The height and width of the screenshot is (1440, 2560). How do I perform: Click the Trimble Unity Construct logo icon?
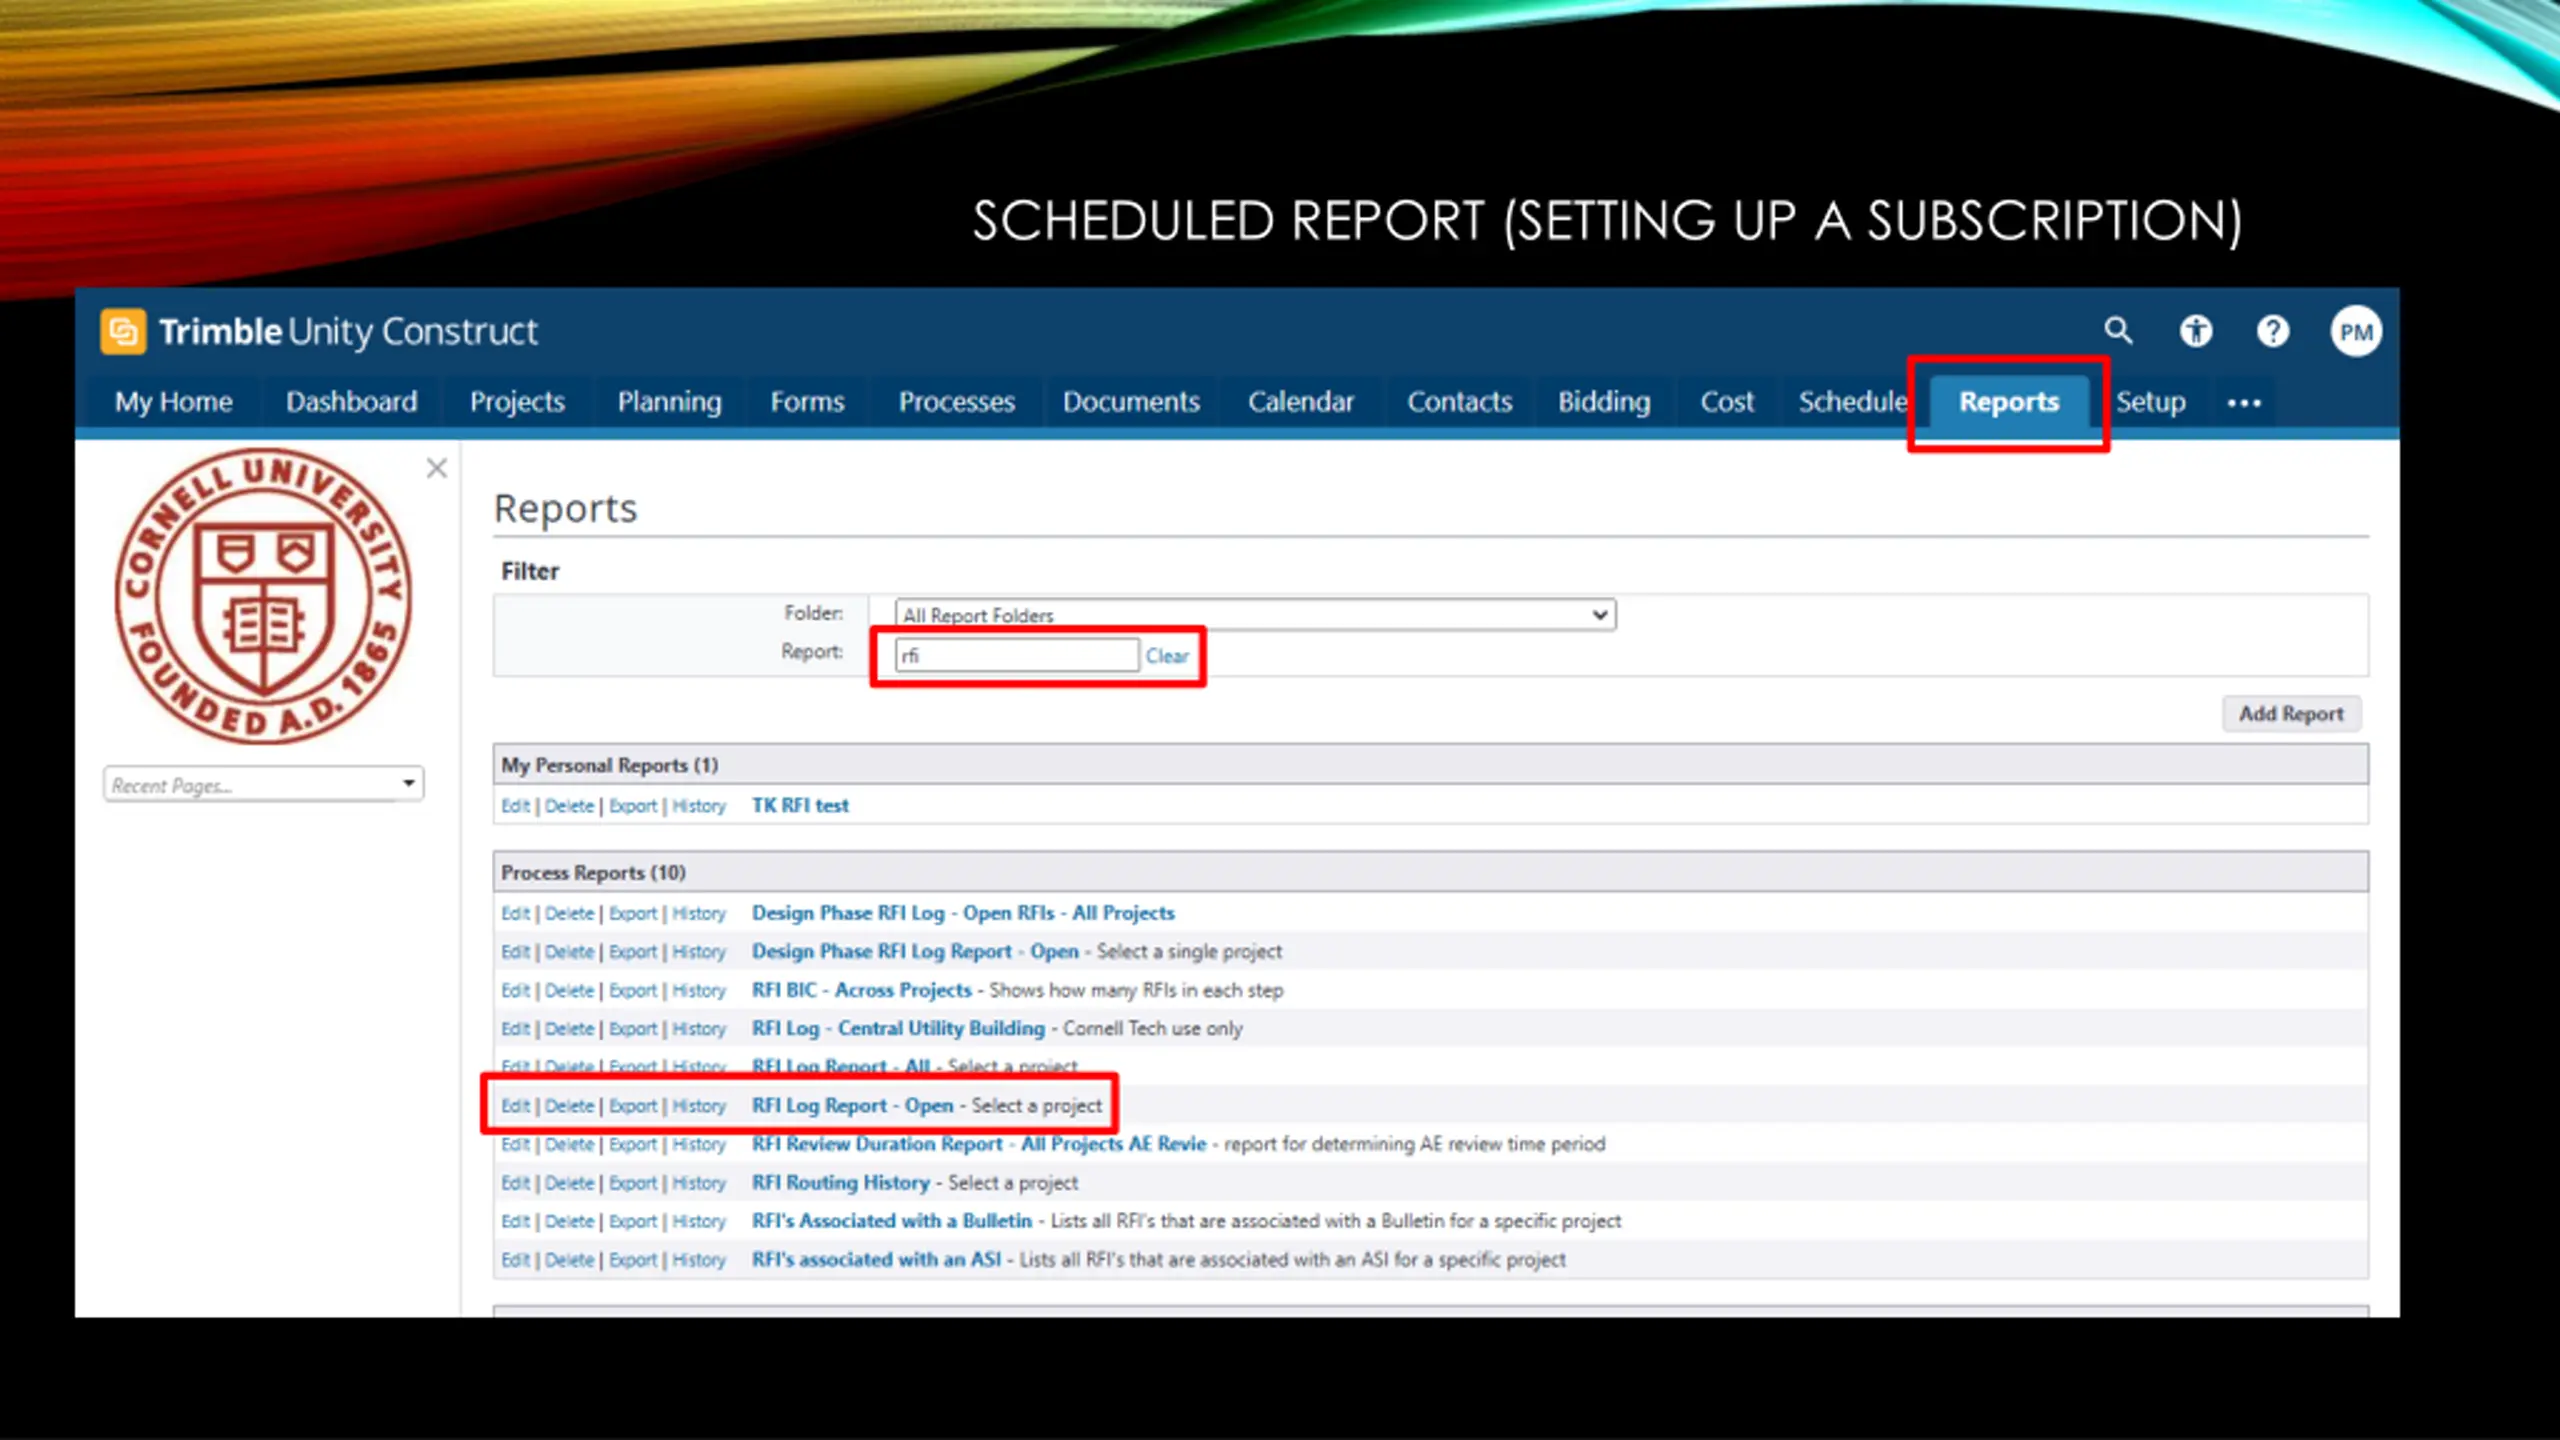123,331
